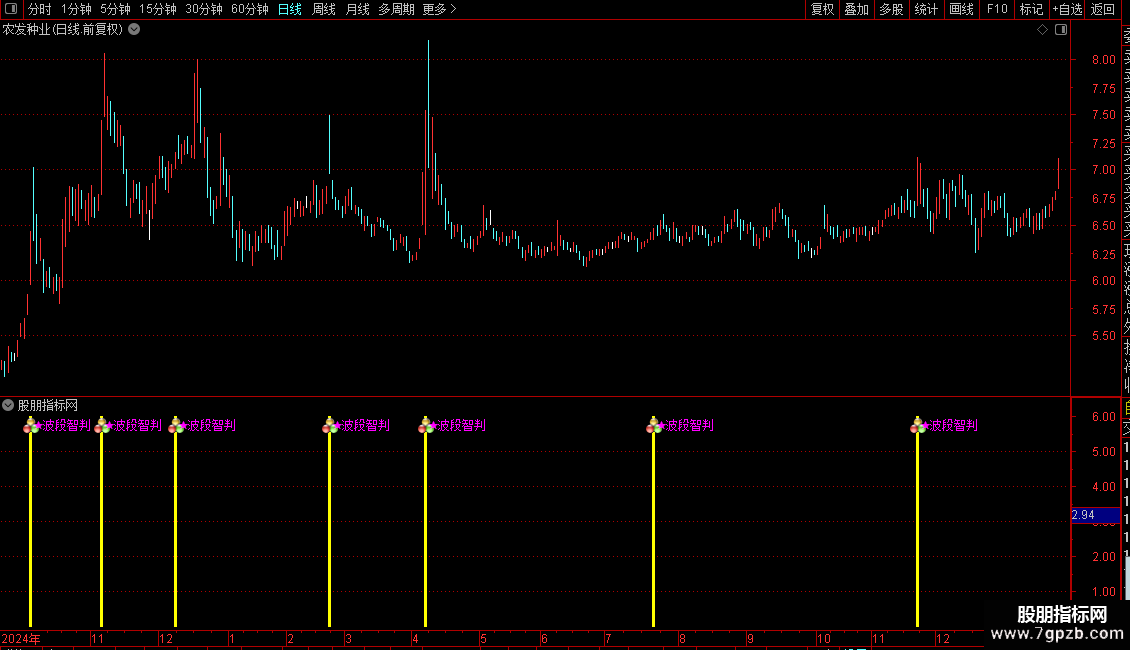
Task: Click the 2024年 date axis label
Action: (x=21, y=638)
